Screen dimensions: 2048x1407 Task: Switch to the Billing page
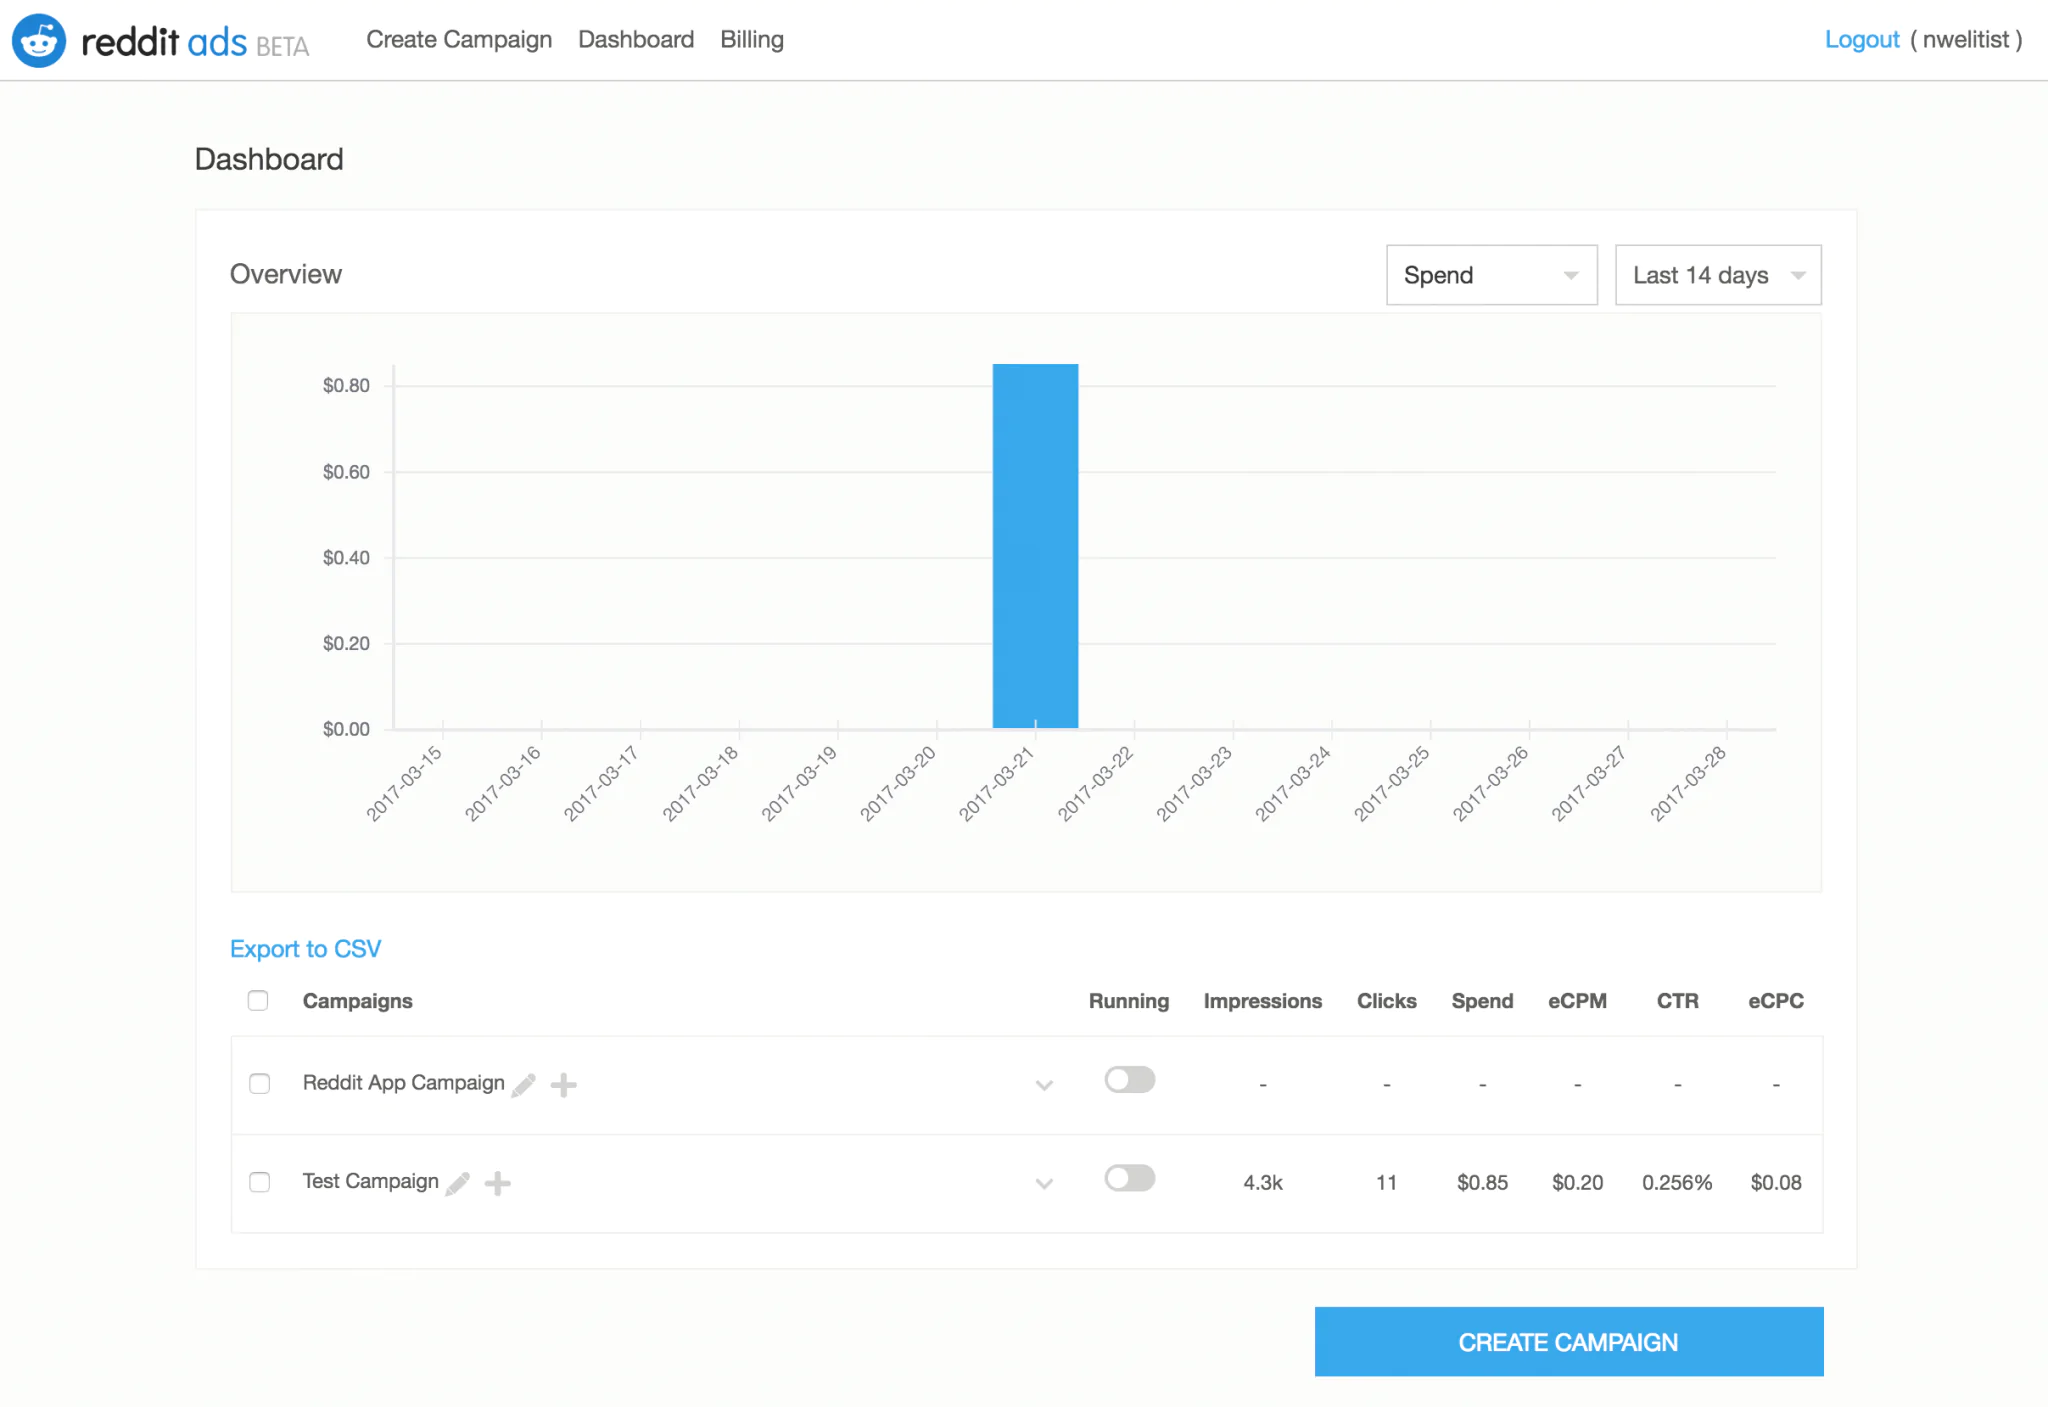point(751,39)
